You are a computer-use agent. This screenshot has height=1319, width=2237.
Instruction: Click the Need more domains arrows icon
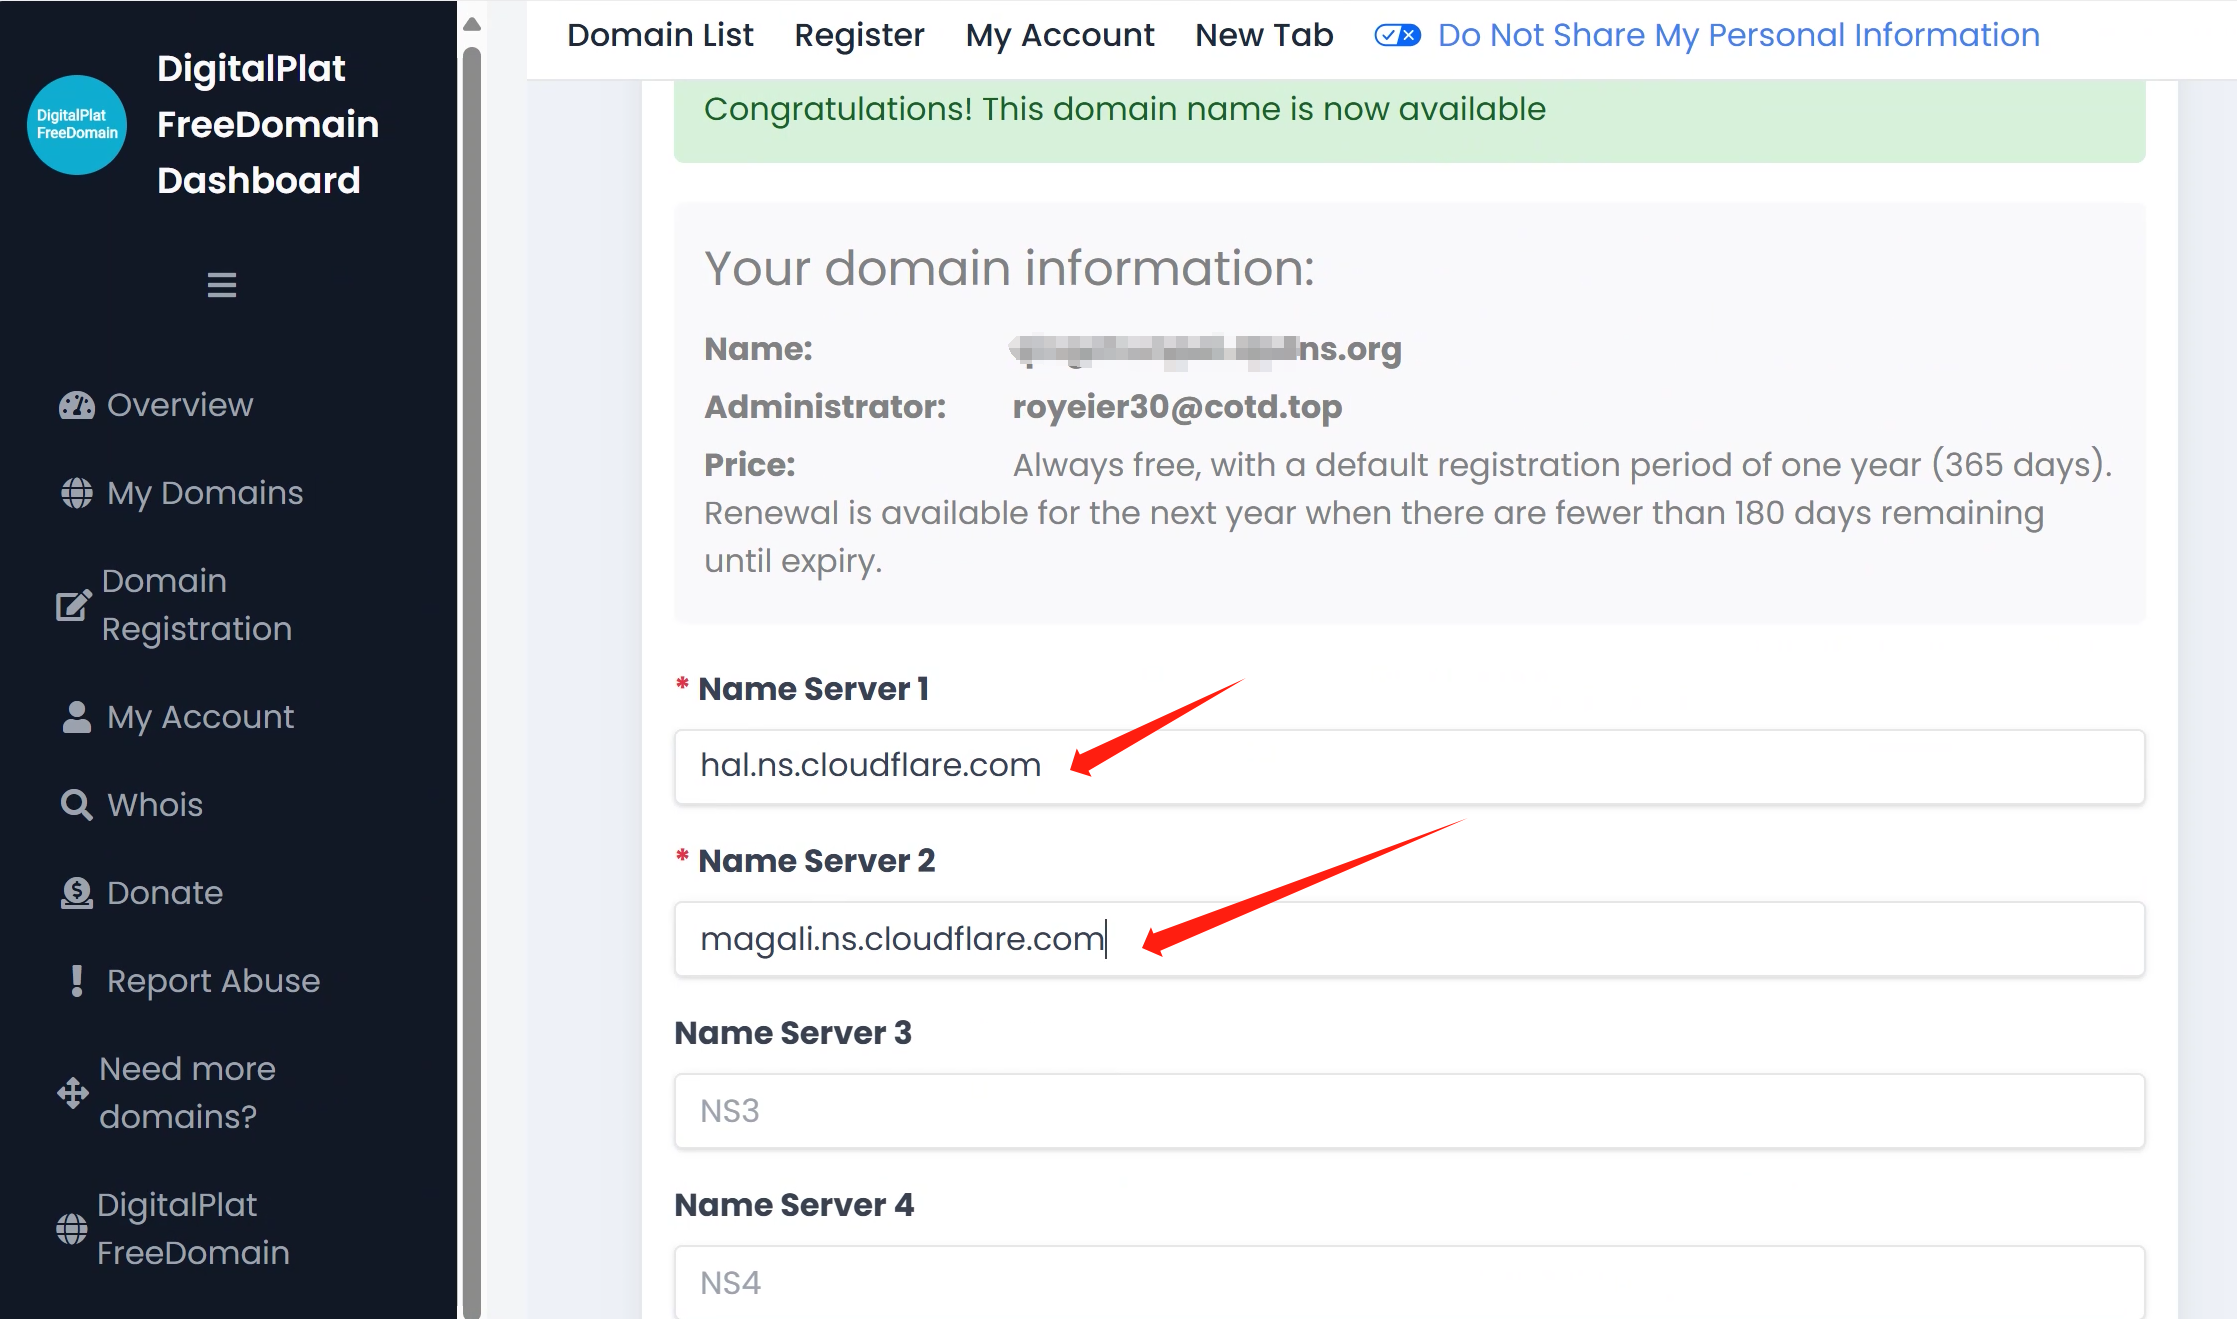point(73,1093)
